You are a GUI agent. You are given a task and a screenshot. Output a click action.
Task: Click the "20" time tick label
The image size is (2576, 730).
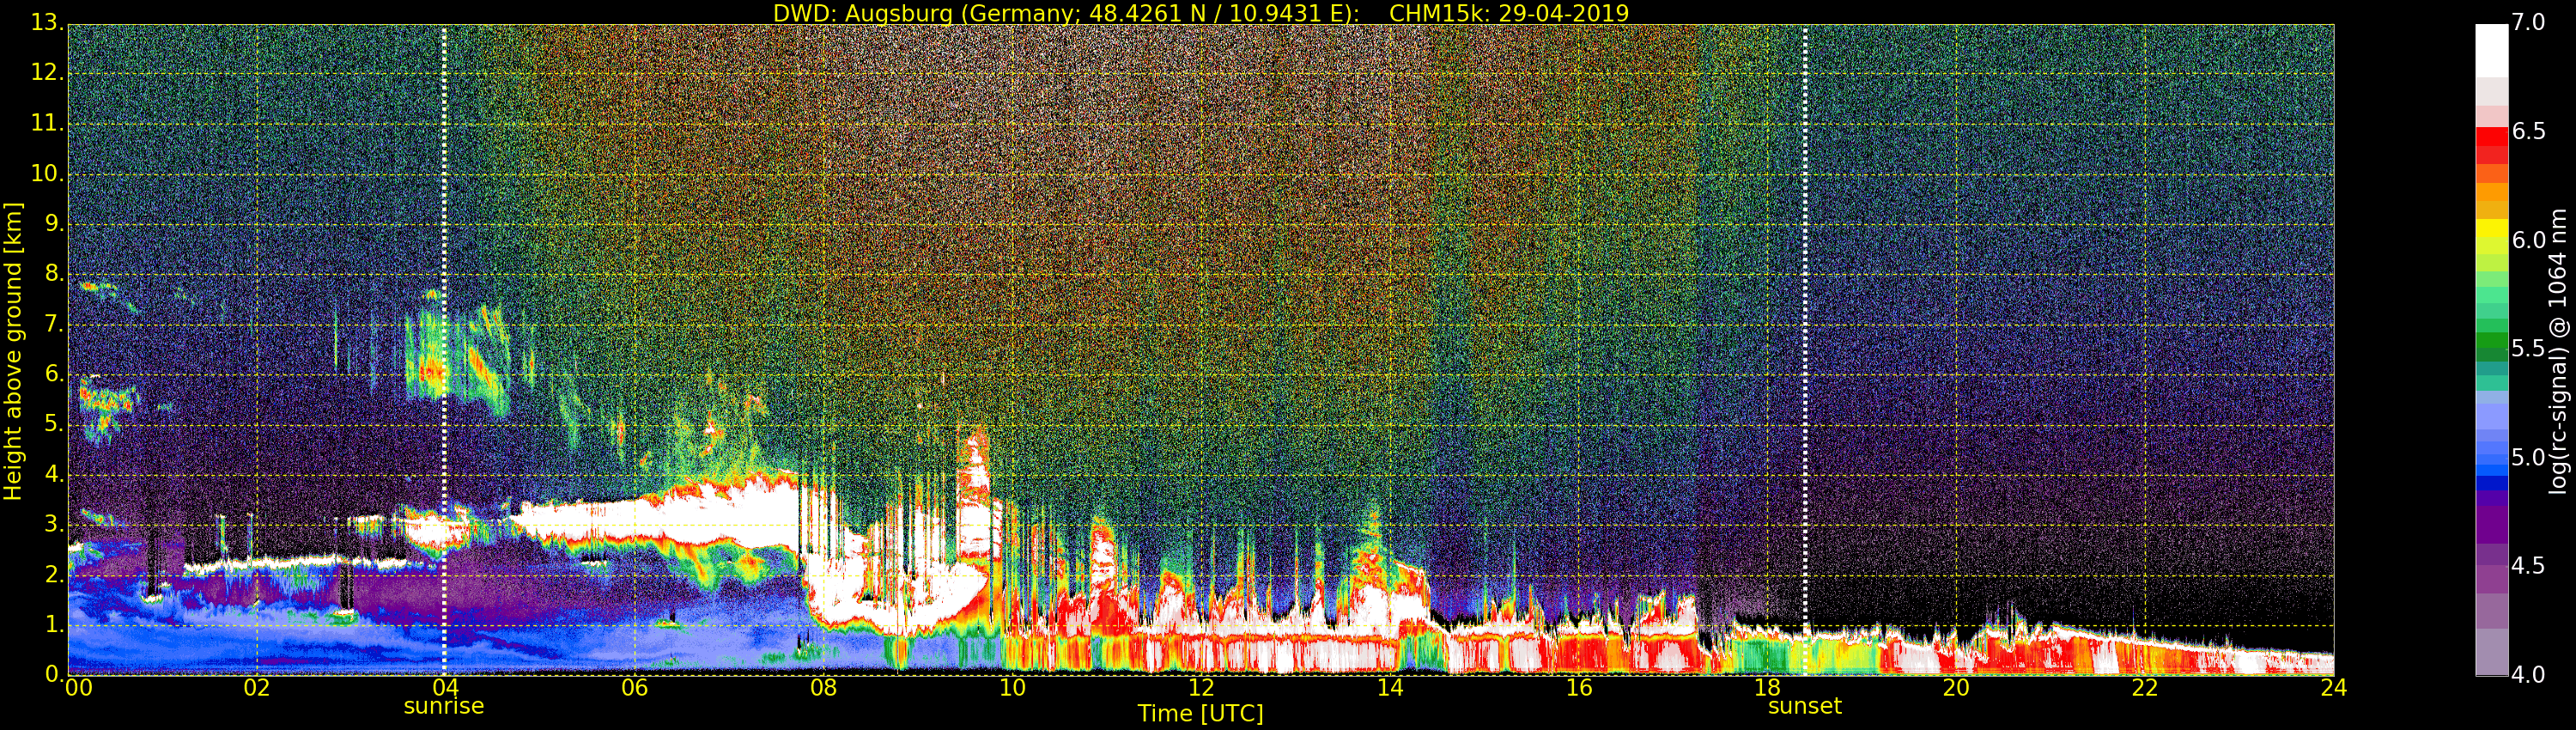point(1956,687)
